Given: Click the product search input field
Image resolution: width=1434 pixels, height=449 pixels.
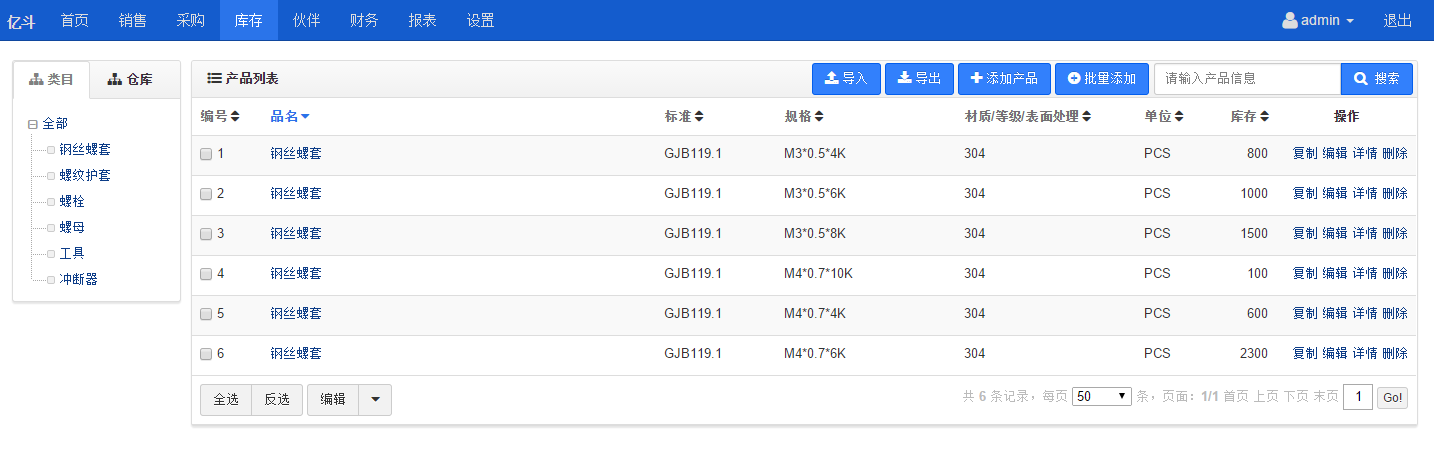Looking at the screenshot, I should pyautogui.click(x=1247, y=79).
